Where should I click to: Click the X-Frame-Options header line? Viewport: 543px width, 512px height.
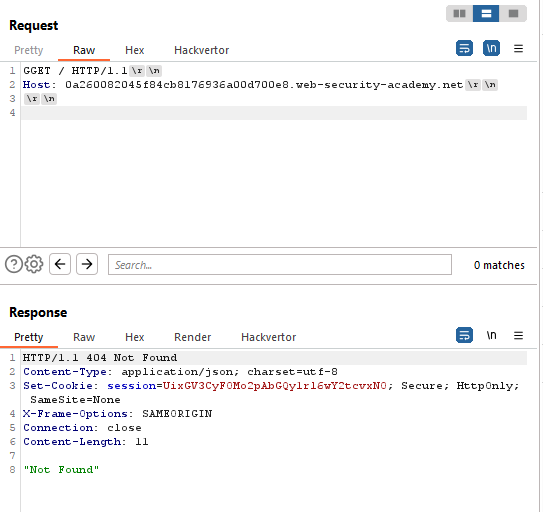[117, 414]
